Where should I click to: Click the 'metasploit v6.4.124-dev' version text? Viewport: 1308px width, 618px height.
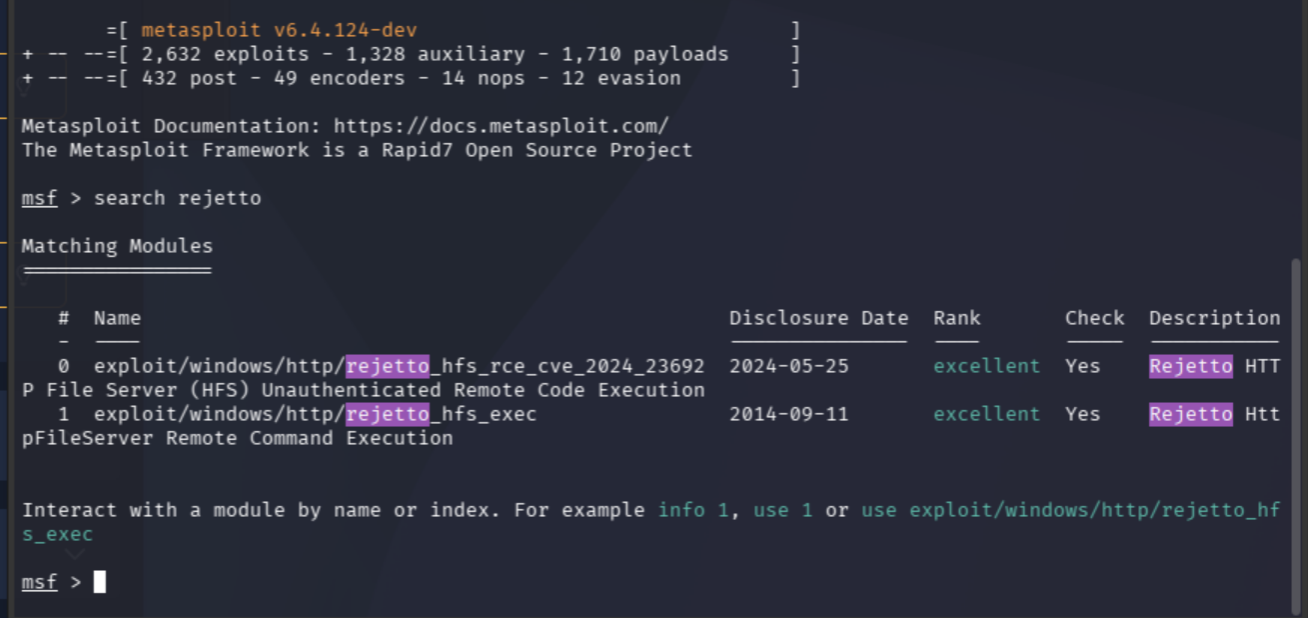pos(279,30)
